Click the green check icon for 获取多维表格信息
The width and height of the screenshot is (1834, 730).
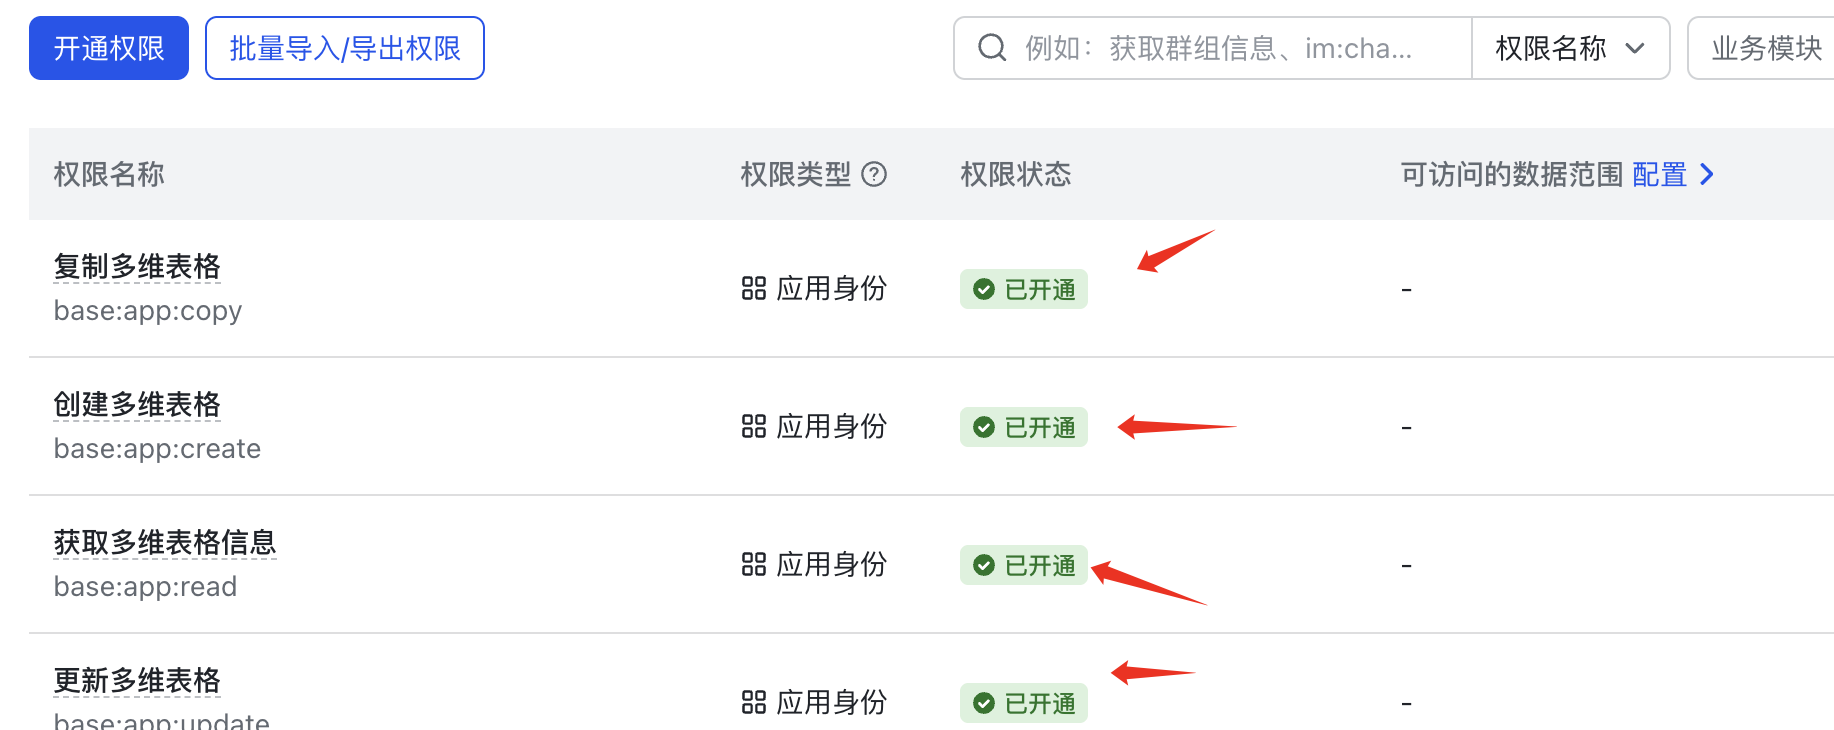(x=984, y=566)
